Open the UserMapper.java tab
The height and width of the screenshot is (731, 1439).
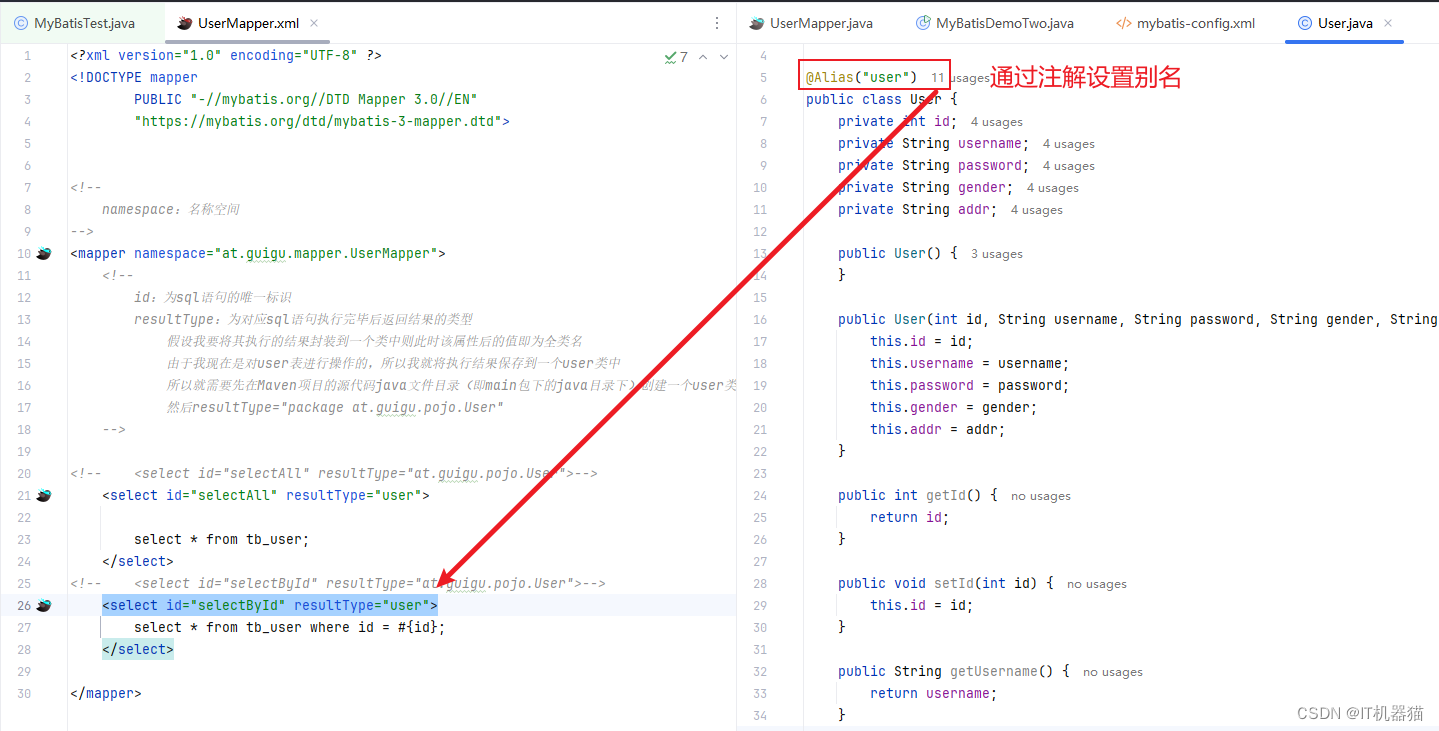click(x=821, y=23)
